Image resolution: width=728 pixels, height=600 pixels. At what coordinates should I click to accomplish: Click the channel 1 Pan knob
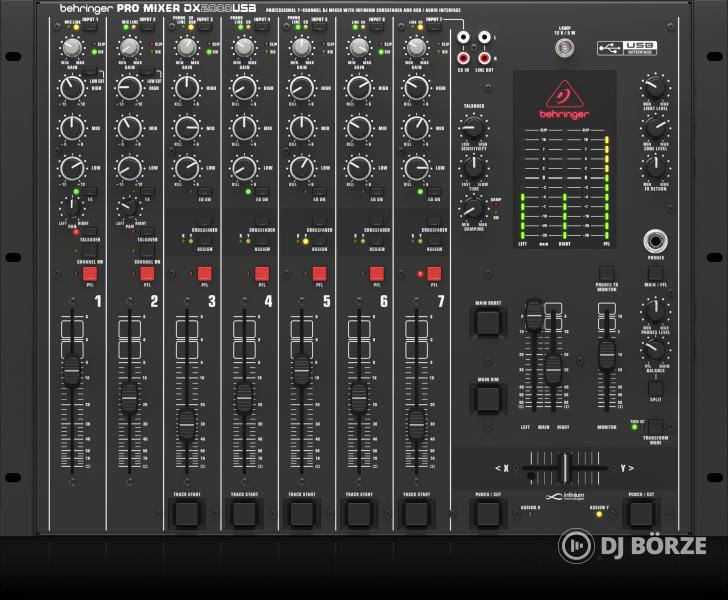tap(72, 208)
